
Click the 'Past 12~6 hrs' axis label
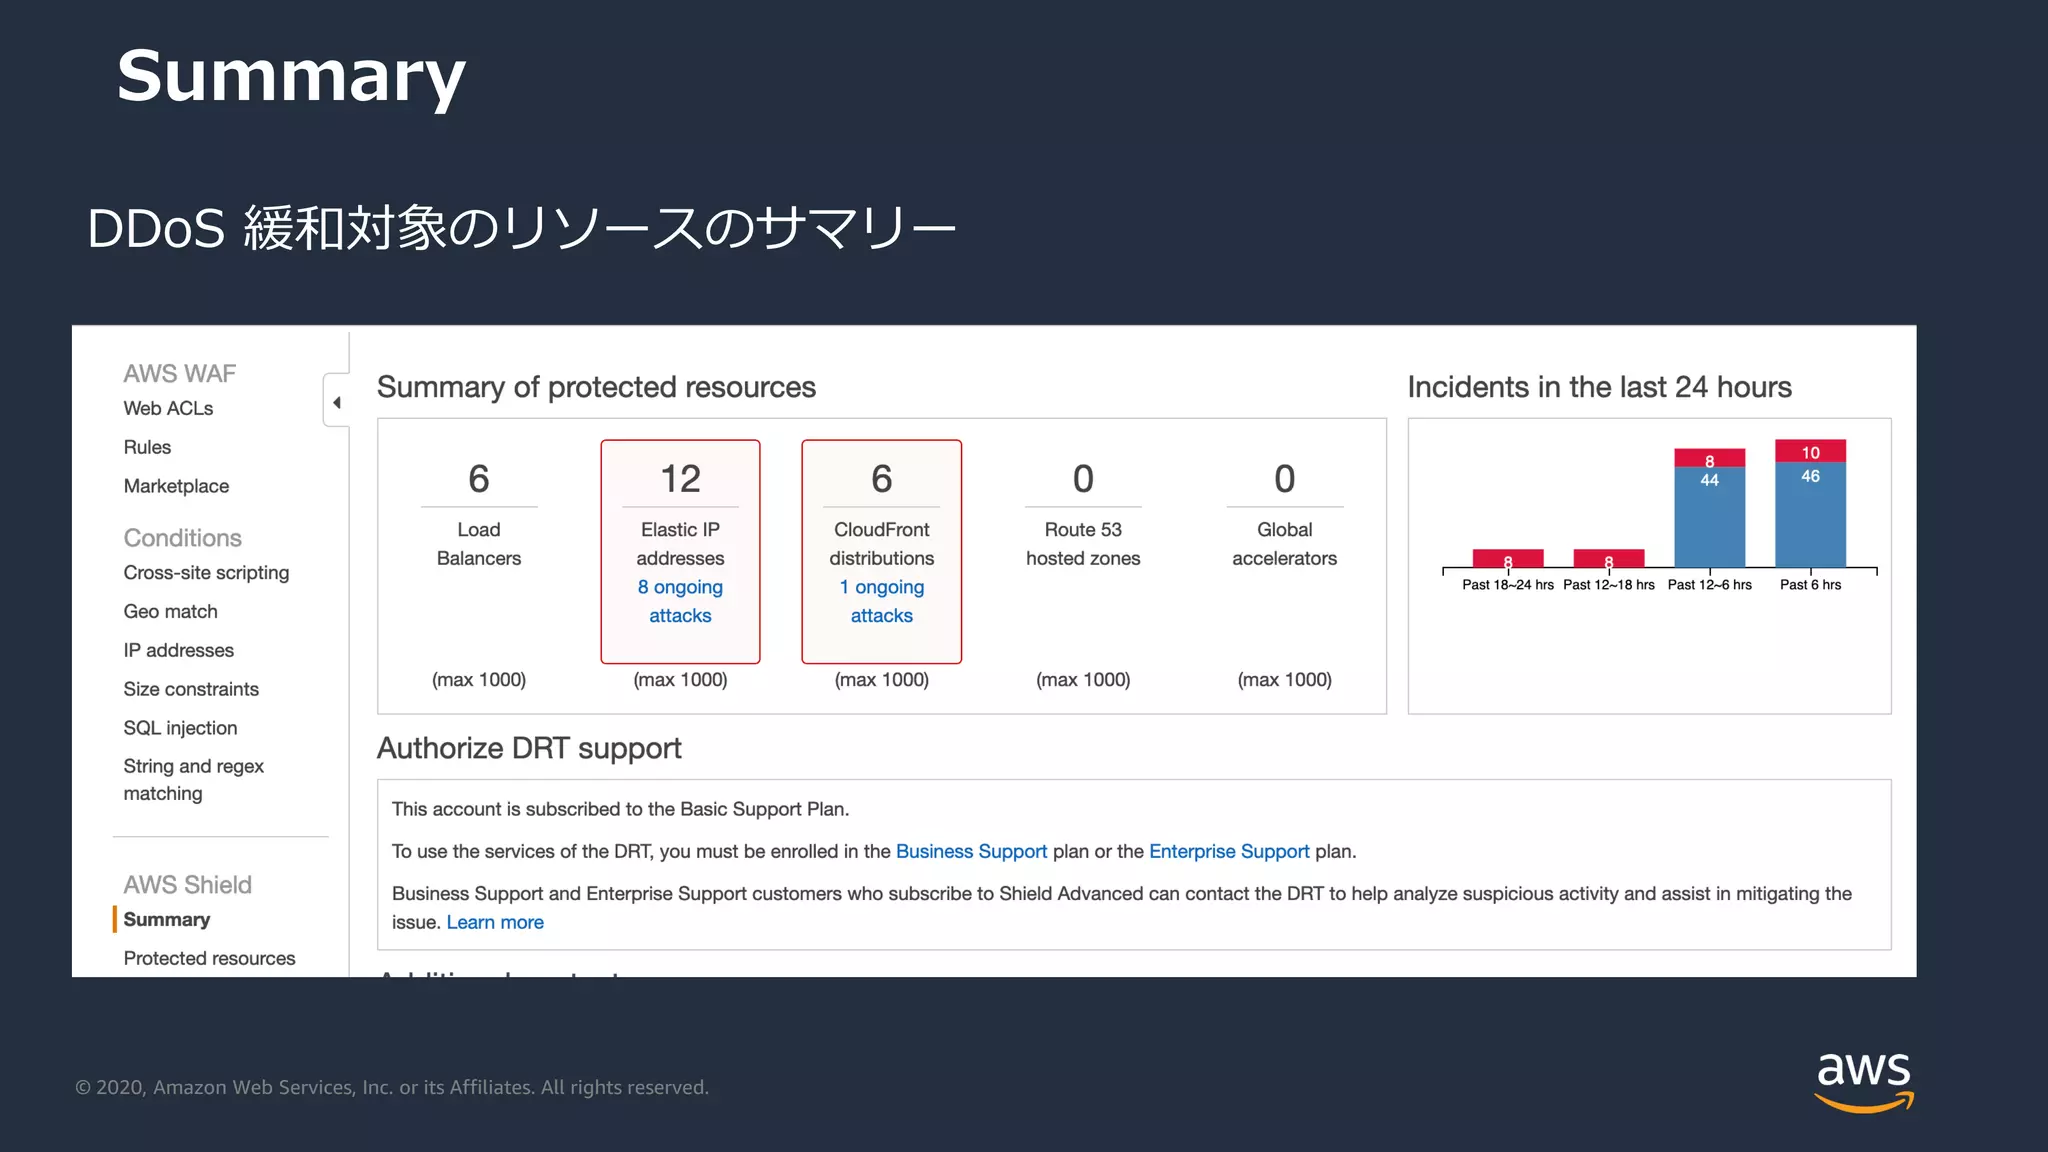click(x=1709, y=585)
